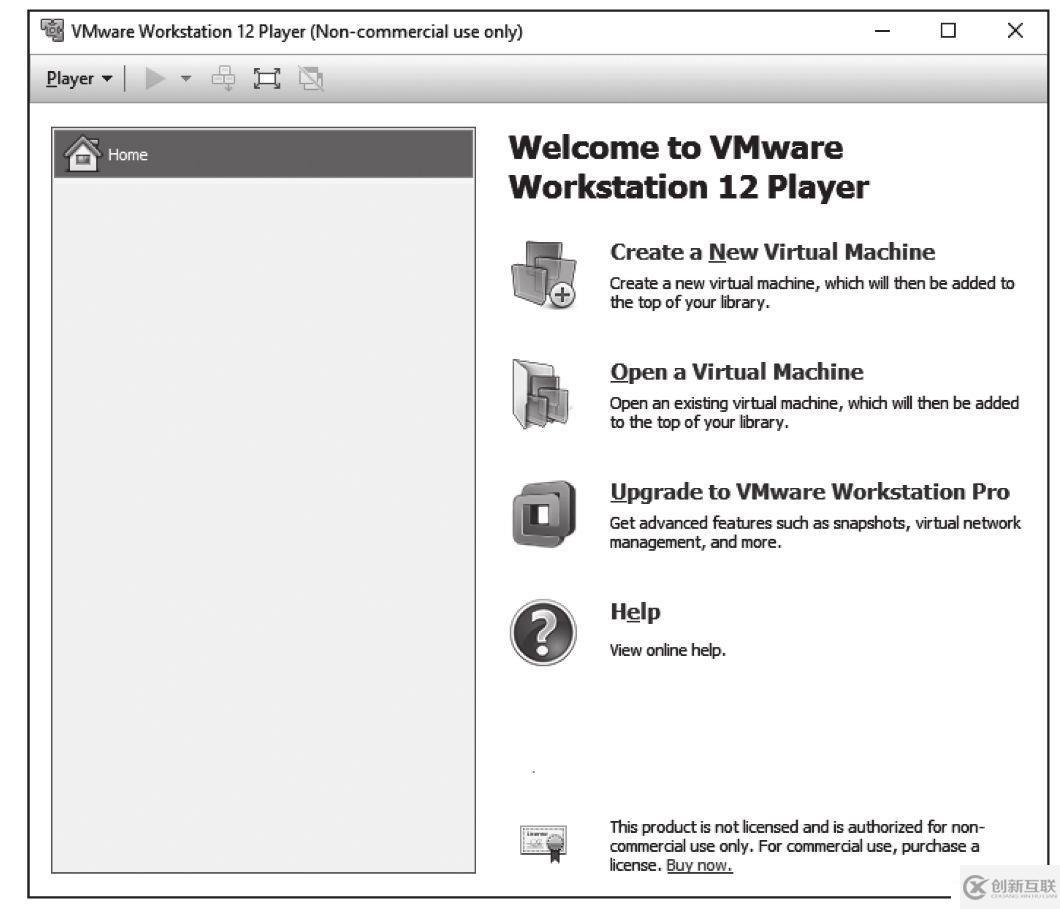This screenshot has height=909, width=1060.
Task: Click the open virtual machine folder icon
Action: 541,394
